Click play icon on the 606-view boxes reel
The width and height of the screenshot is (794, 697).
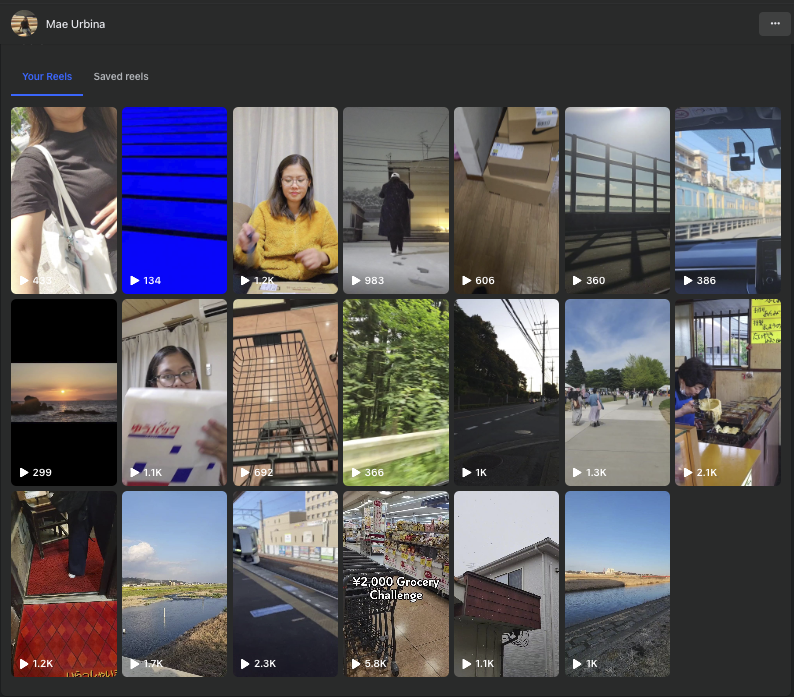466,281
